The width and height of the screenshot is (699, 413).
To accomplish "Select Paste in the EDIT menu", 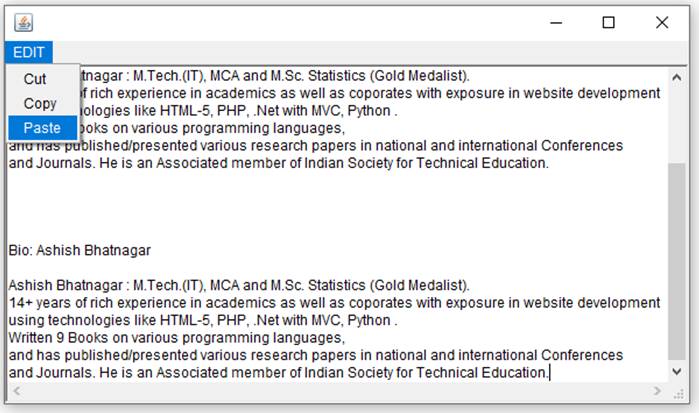I will (x=42, y=128).
